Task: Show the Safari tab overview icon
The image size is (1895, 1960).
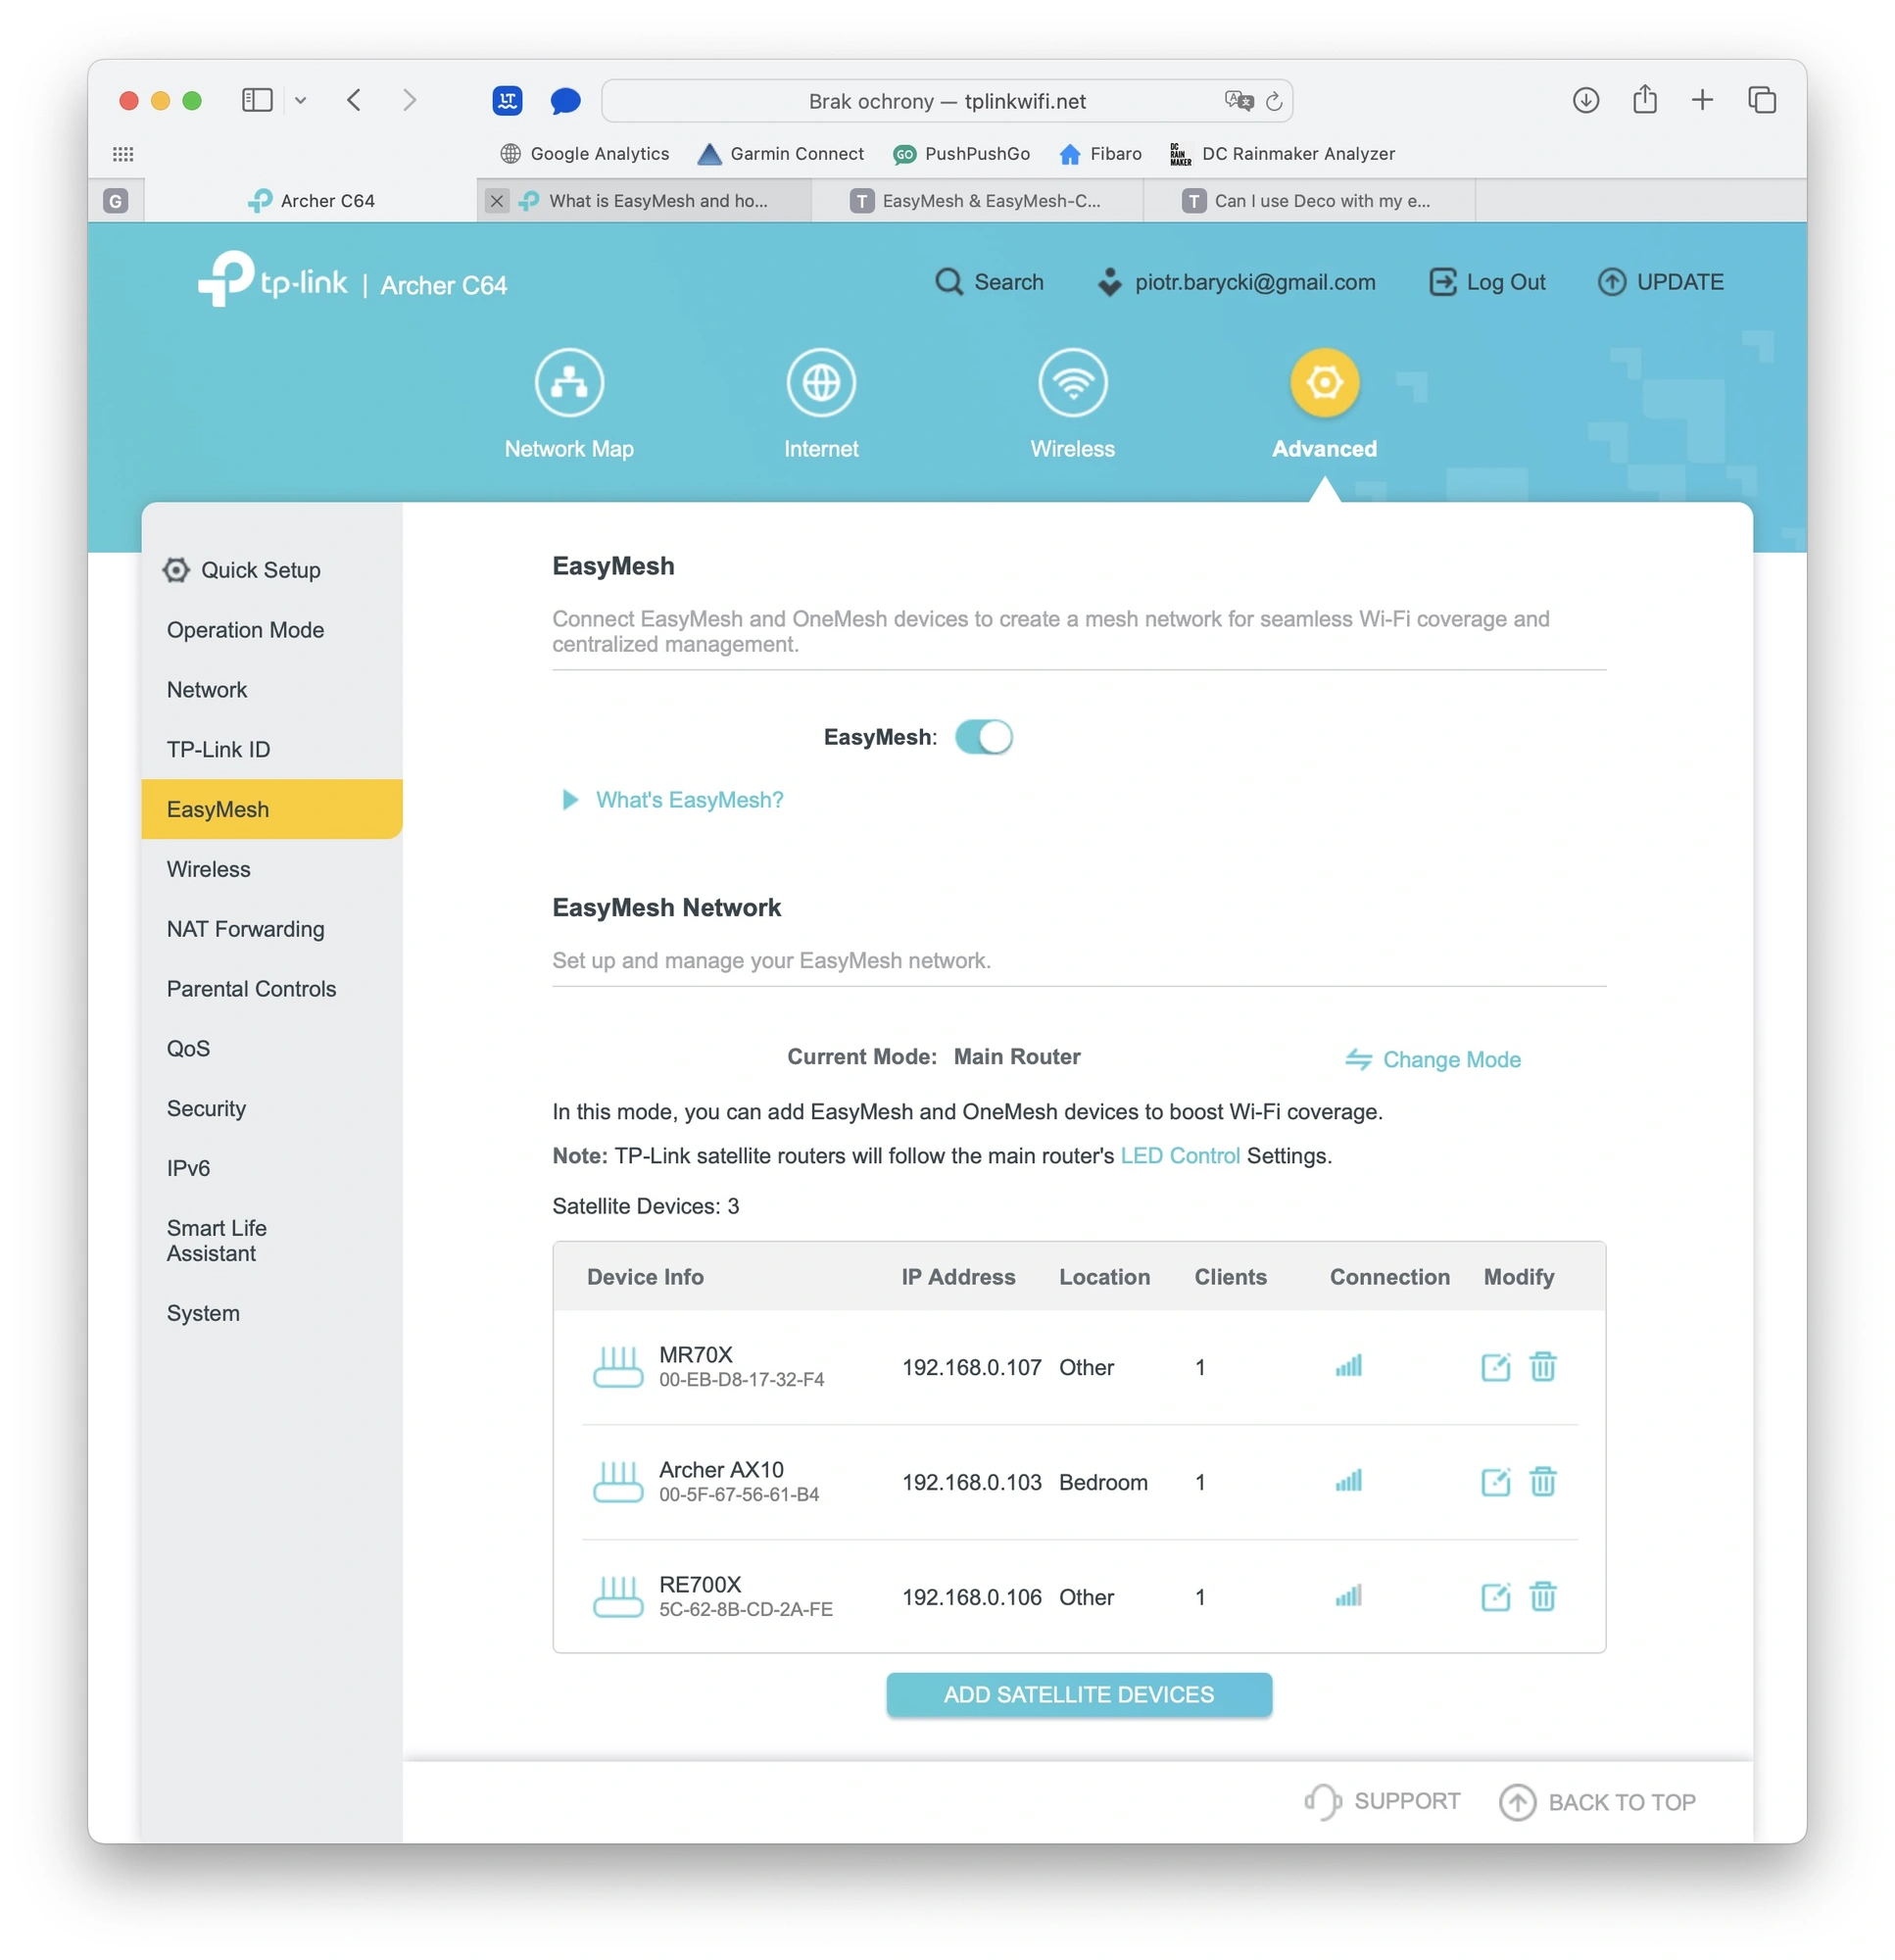Action: point(1761,100)
